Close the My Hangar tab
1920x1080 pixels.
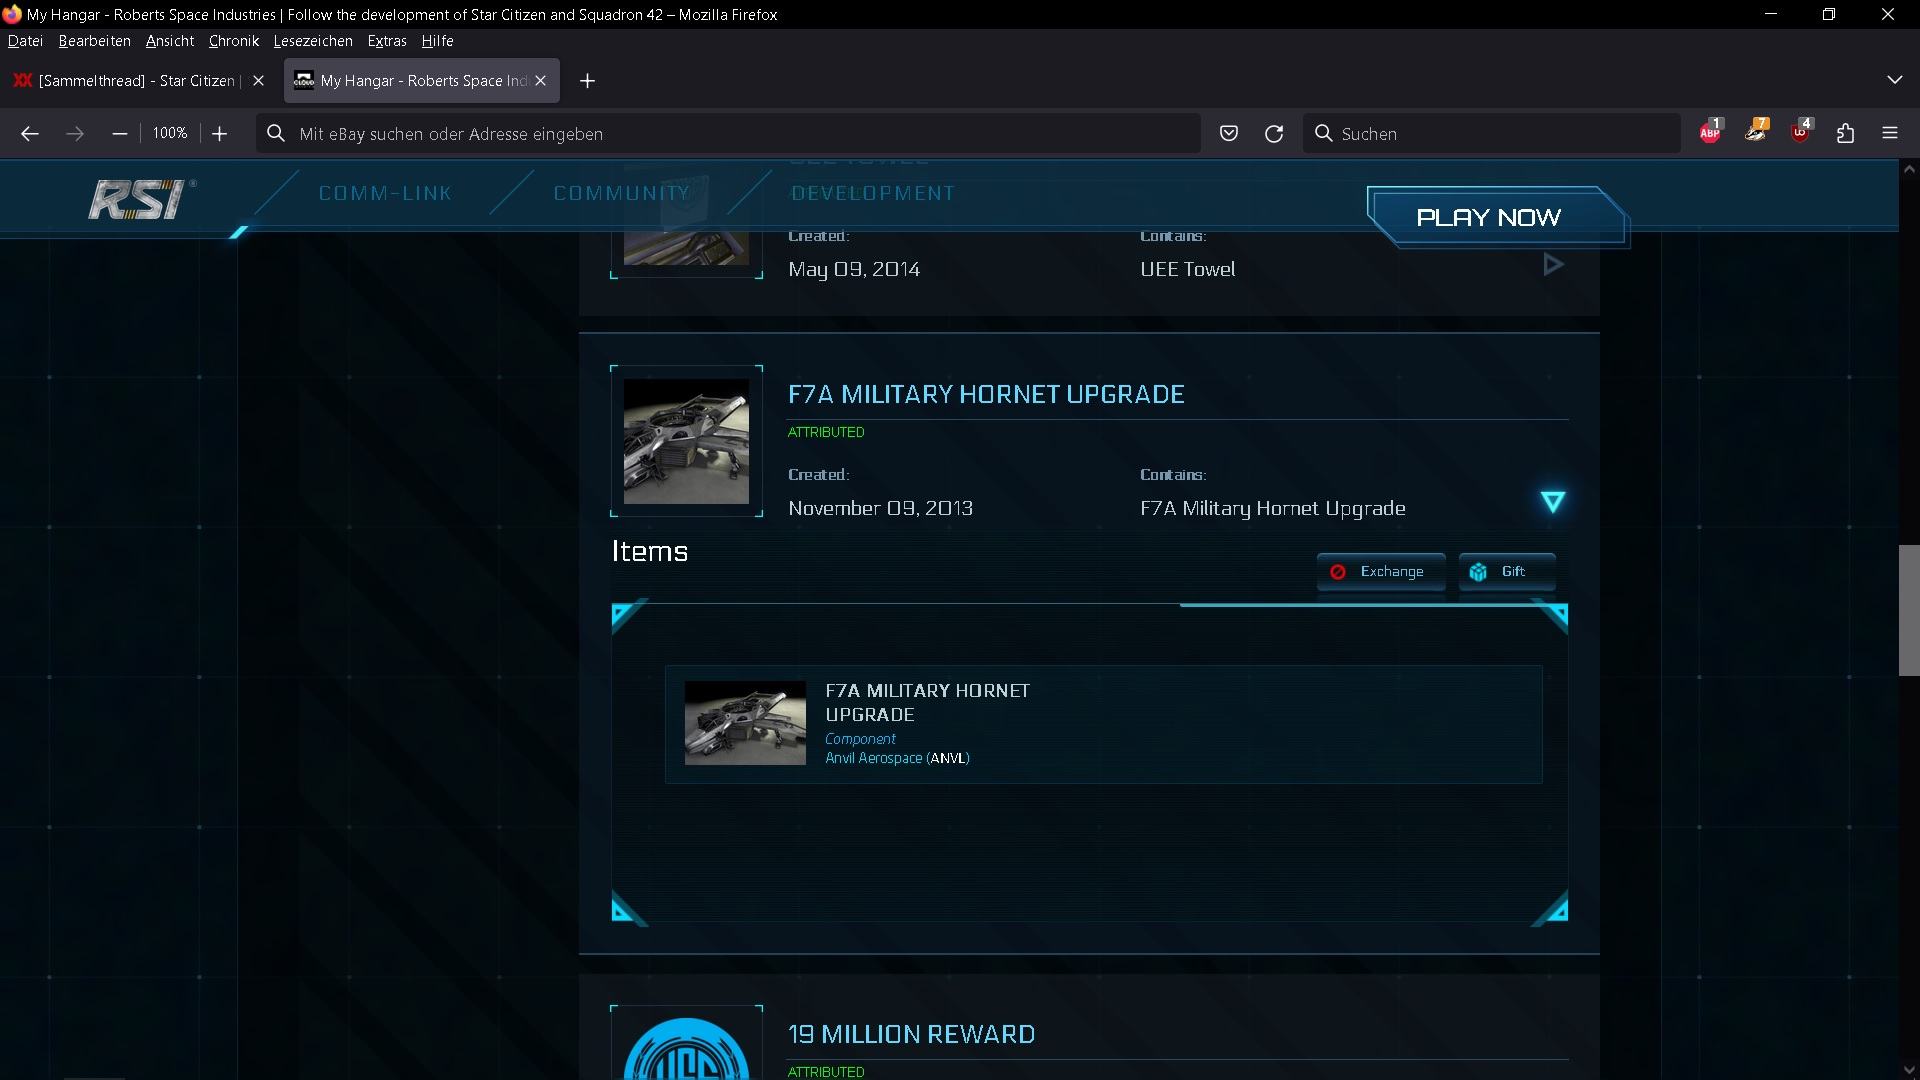[541, 81]
